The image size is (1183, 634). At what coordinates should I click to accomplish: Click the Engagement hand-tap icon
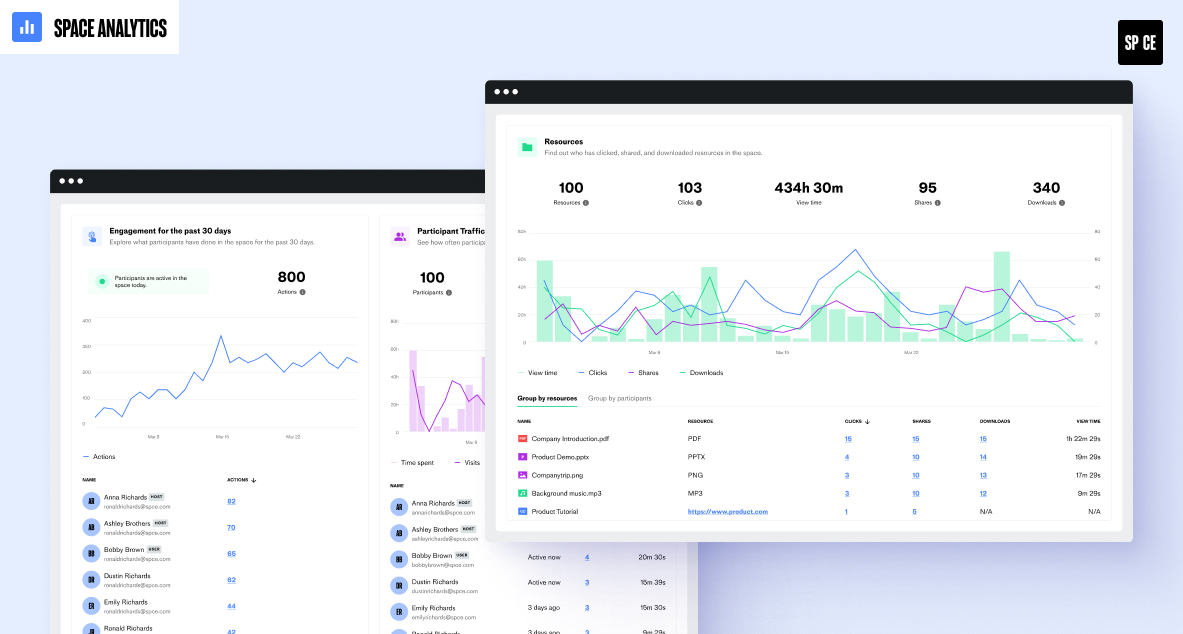91,237
